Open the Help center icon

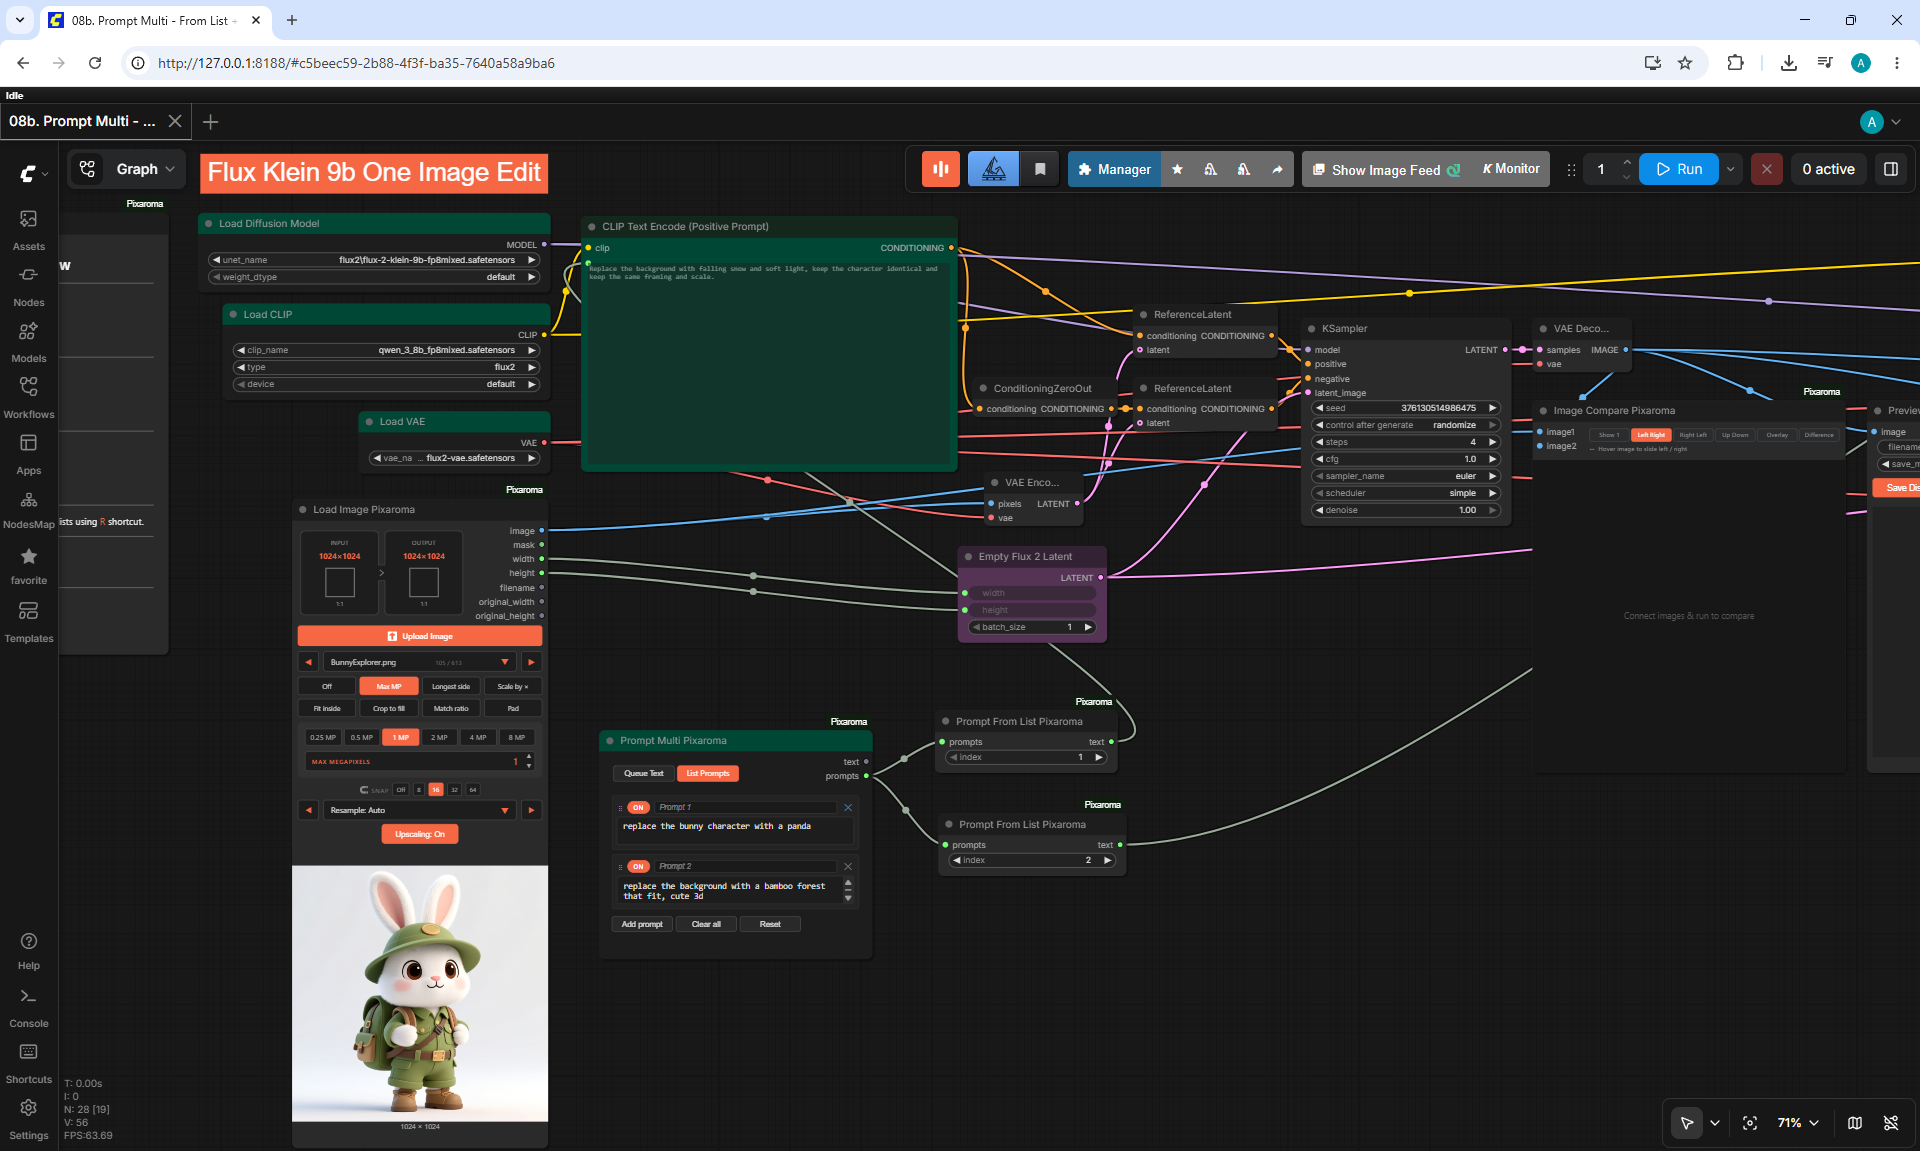tap(29, 951)
